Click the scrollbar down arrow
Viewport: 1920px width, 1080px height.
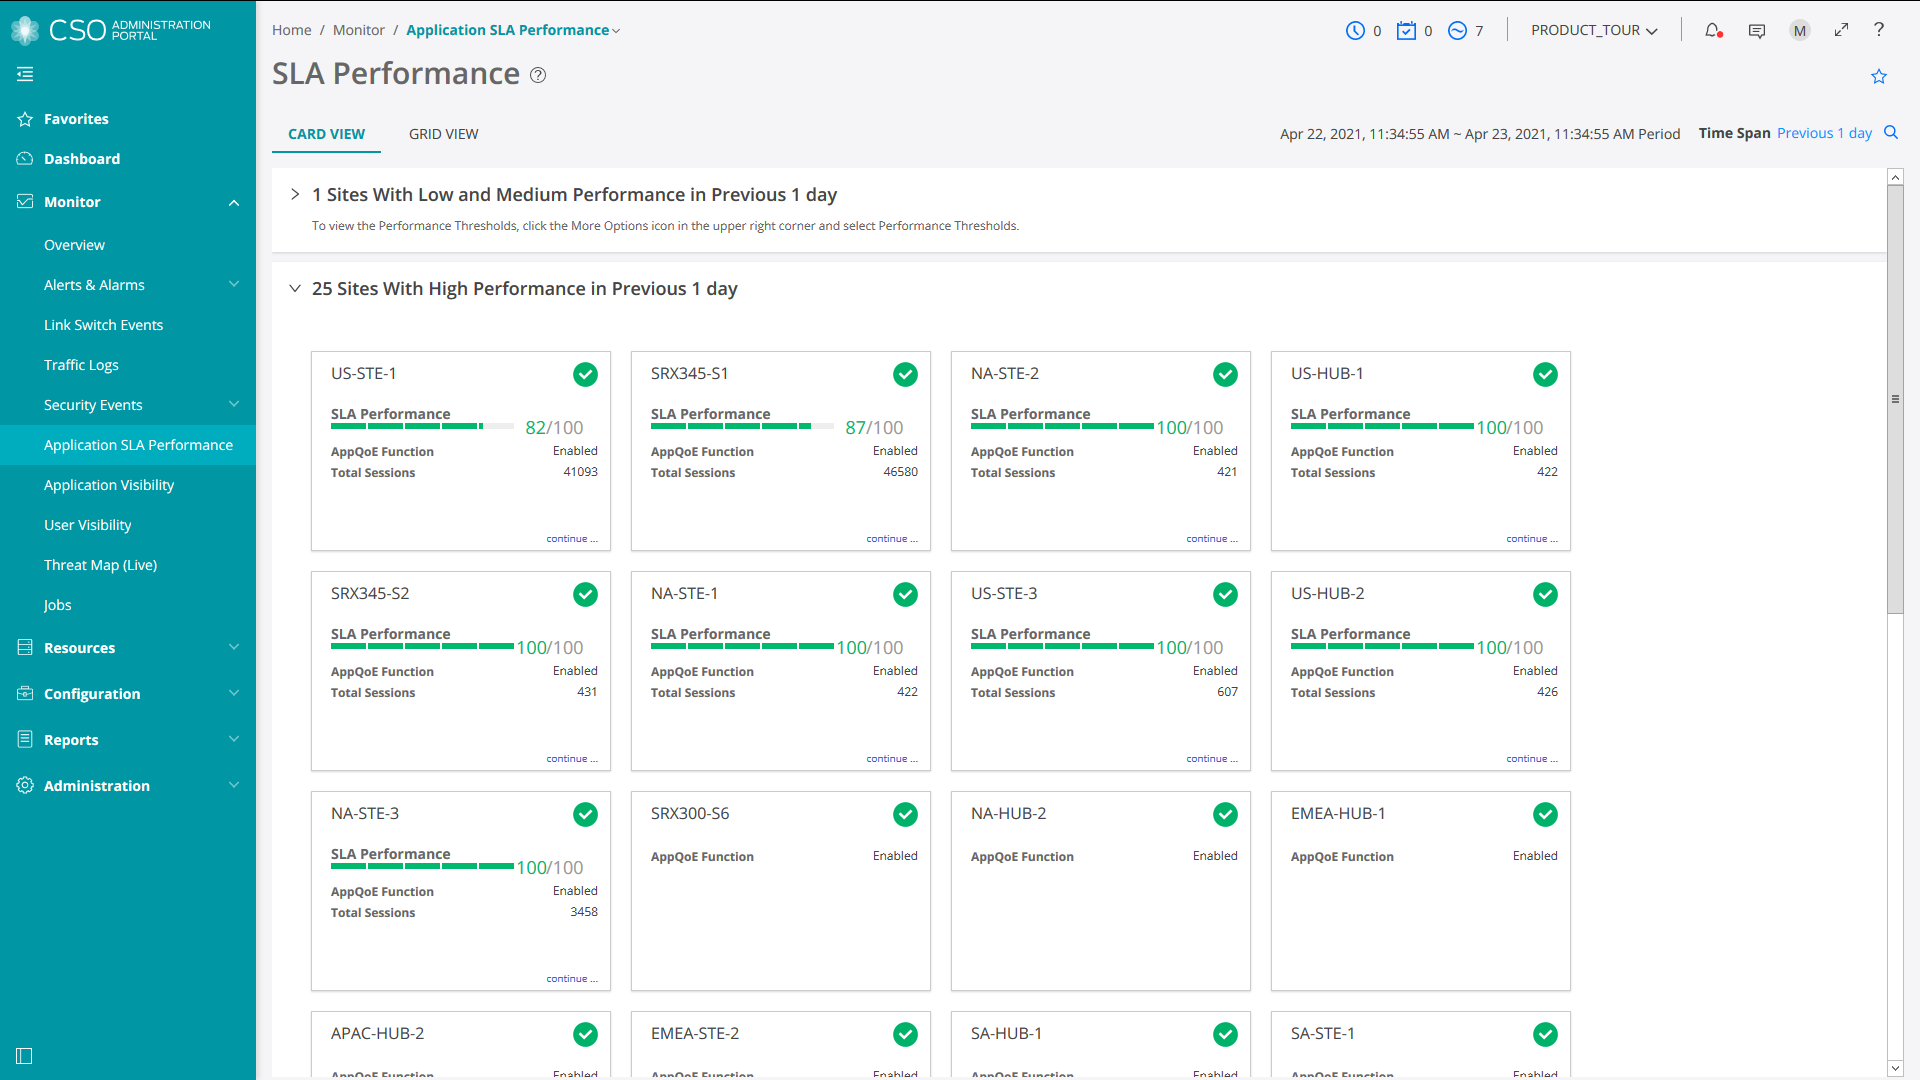1895,1068
